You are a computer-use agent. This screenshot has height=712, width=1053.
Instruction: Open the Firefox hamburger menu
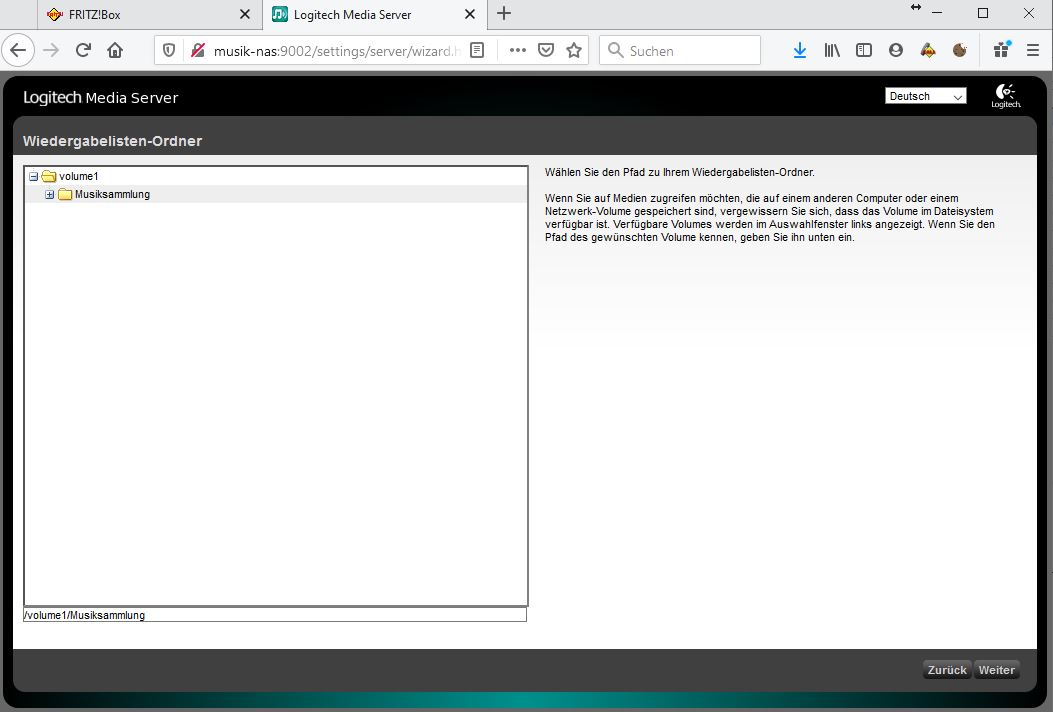[x=1033, y=50]
